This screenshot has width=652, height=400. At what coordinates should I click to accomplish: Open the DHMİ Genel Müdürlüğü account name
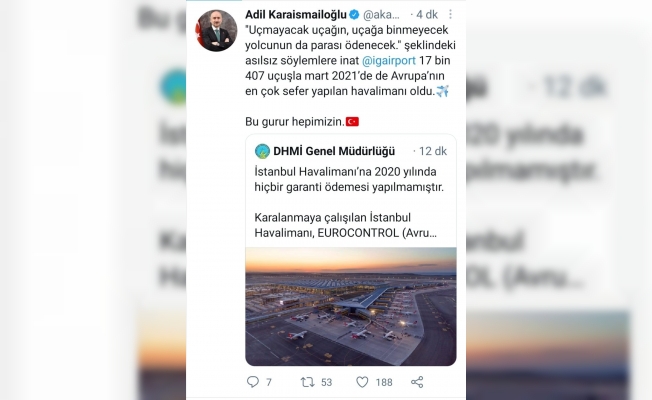point(334,151)
